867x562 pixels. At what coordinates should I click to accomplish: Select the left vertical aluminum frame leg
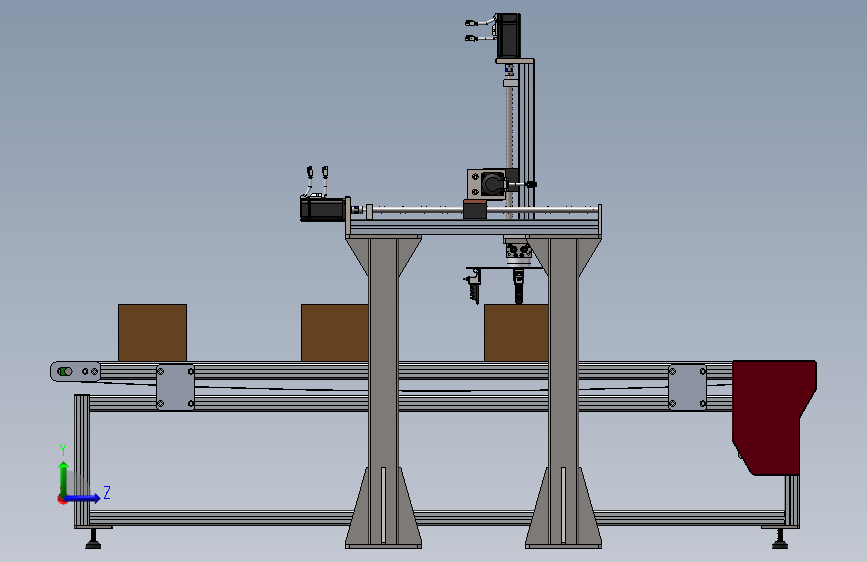coord(82,461)
